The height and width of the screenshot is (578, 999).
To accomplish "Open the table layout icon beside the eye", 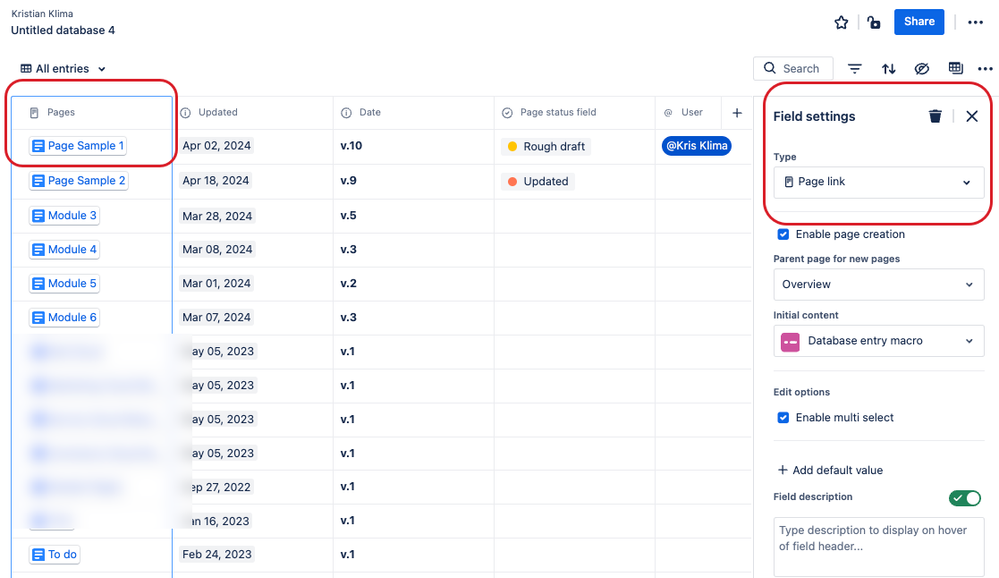I will pyautogui.click(x=955, y=68).
